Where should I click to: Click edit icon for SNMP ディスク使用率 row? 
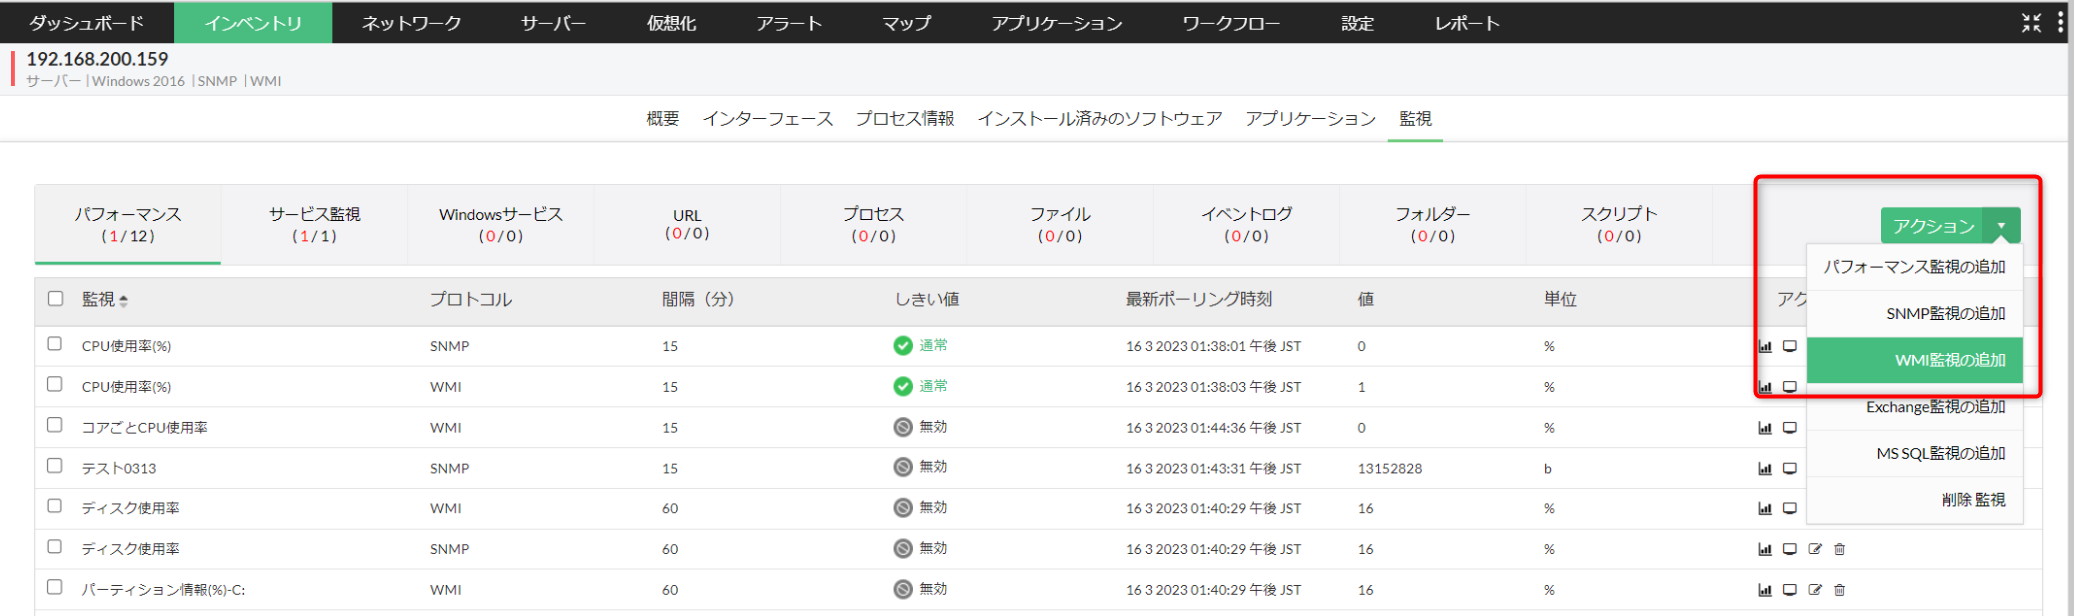(1815, 549)
